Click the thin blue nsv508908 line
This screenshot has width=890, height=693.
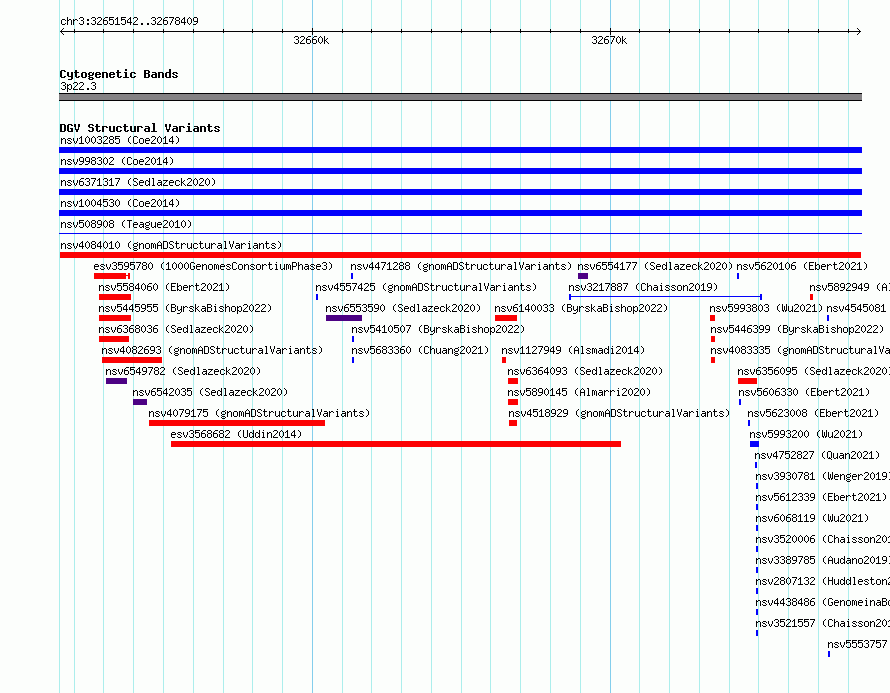460,233
